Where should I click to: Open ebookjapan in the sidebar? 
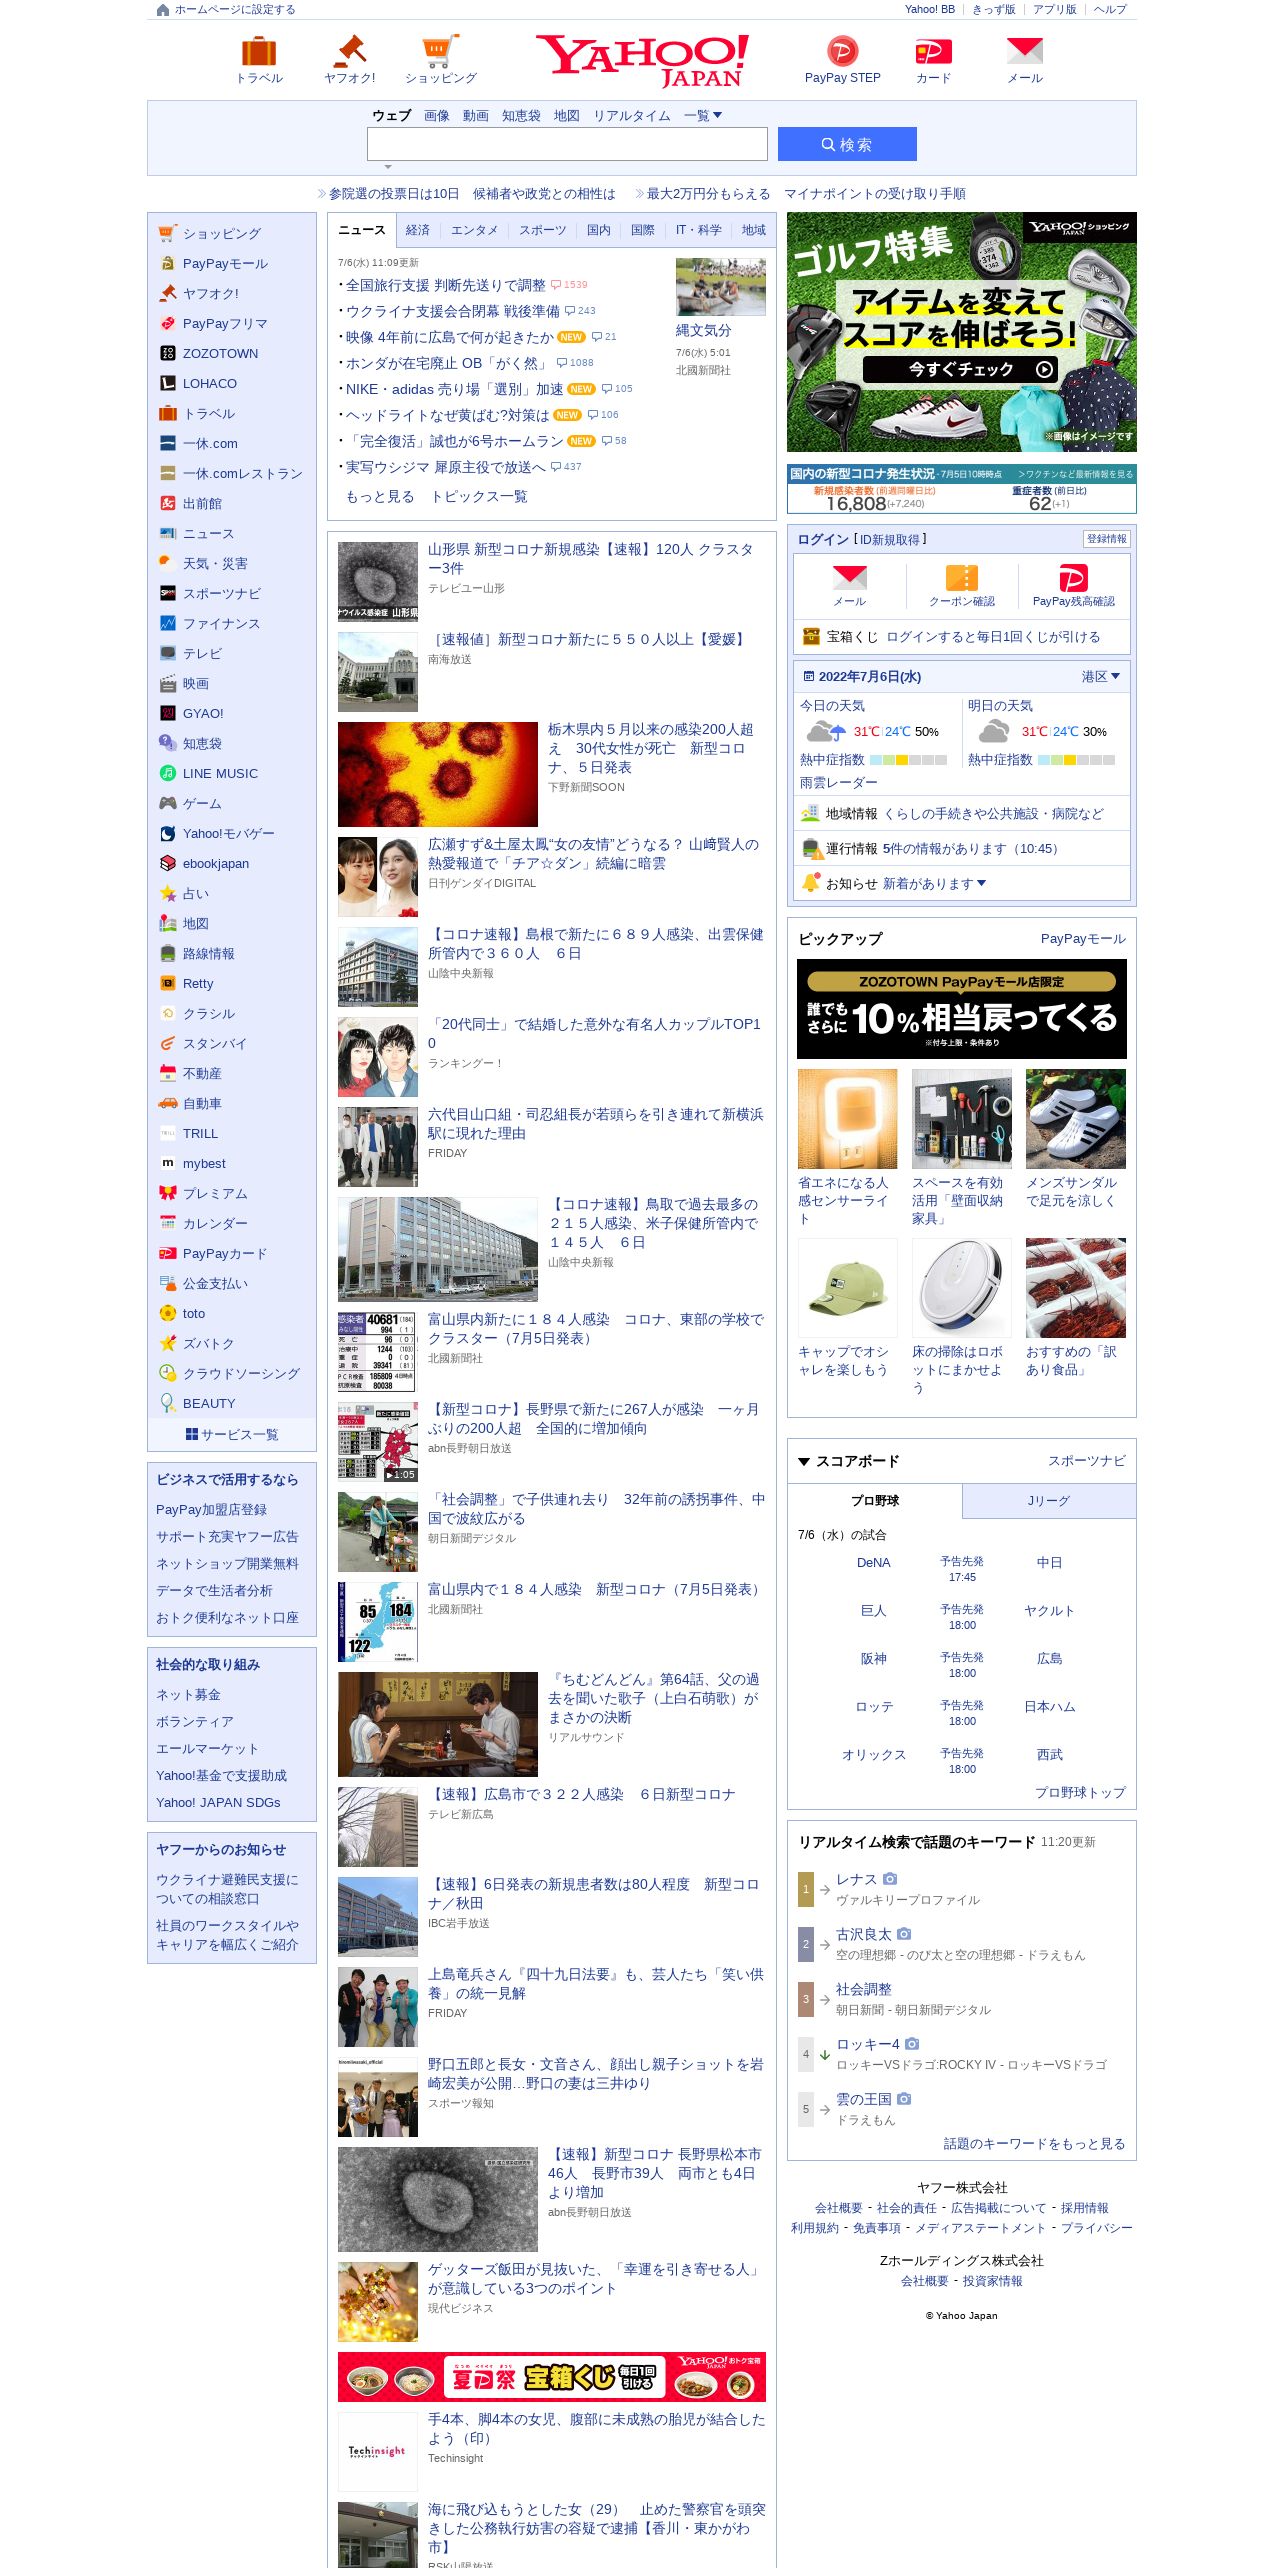pos(216,863)
